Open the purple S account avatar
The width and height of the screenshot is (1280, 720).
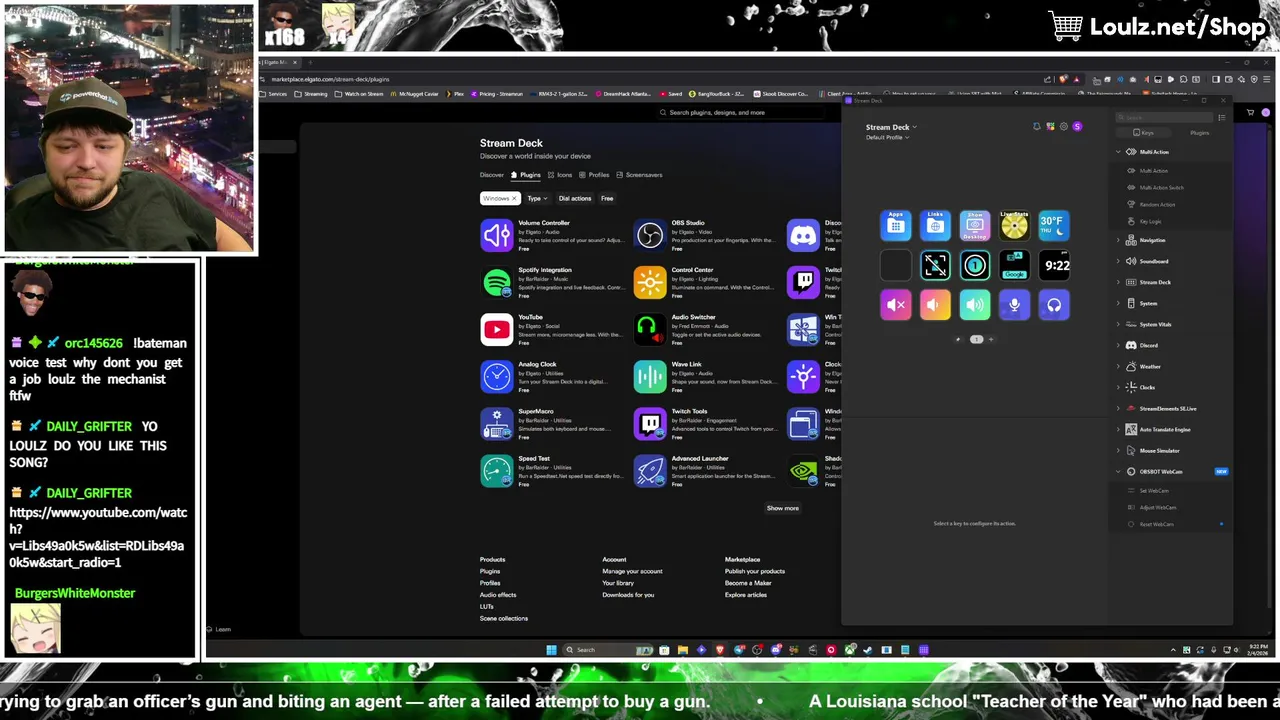click(1077, 127)
